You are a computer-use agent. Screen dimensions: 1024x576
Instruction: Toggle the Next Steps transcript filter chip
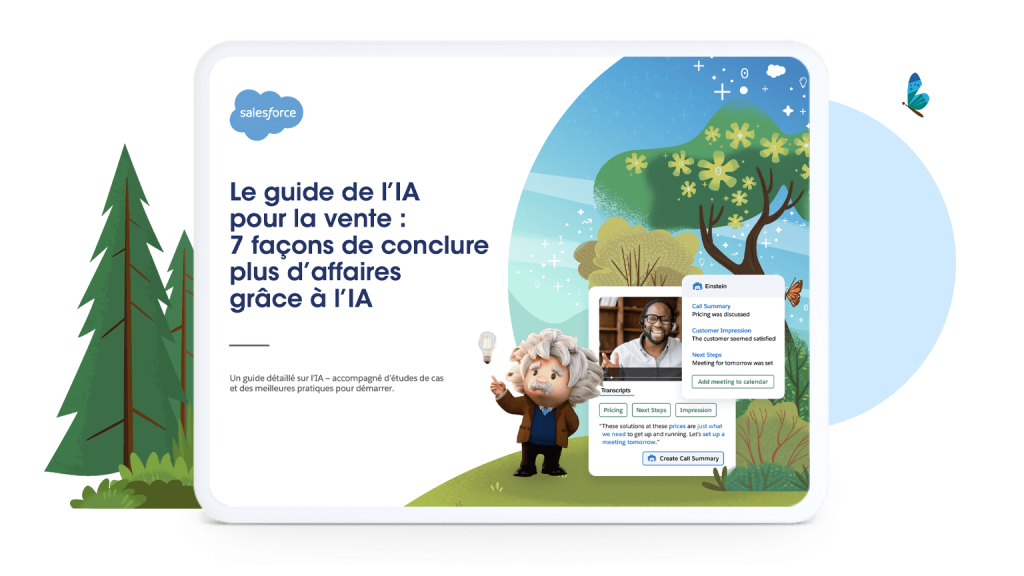[x=651, y=409]
